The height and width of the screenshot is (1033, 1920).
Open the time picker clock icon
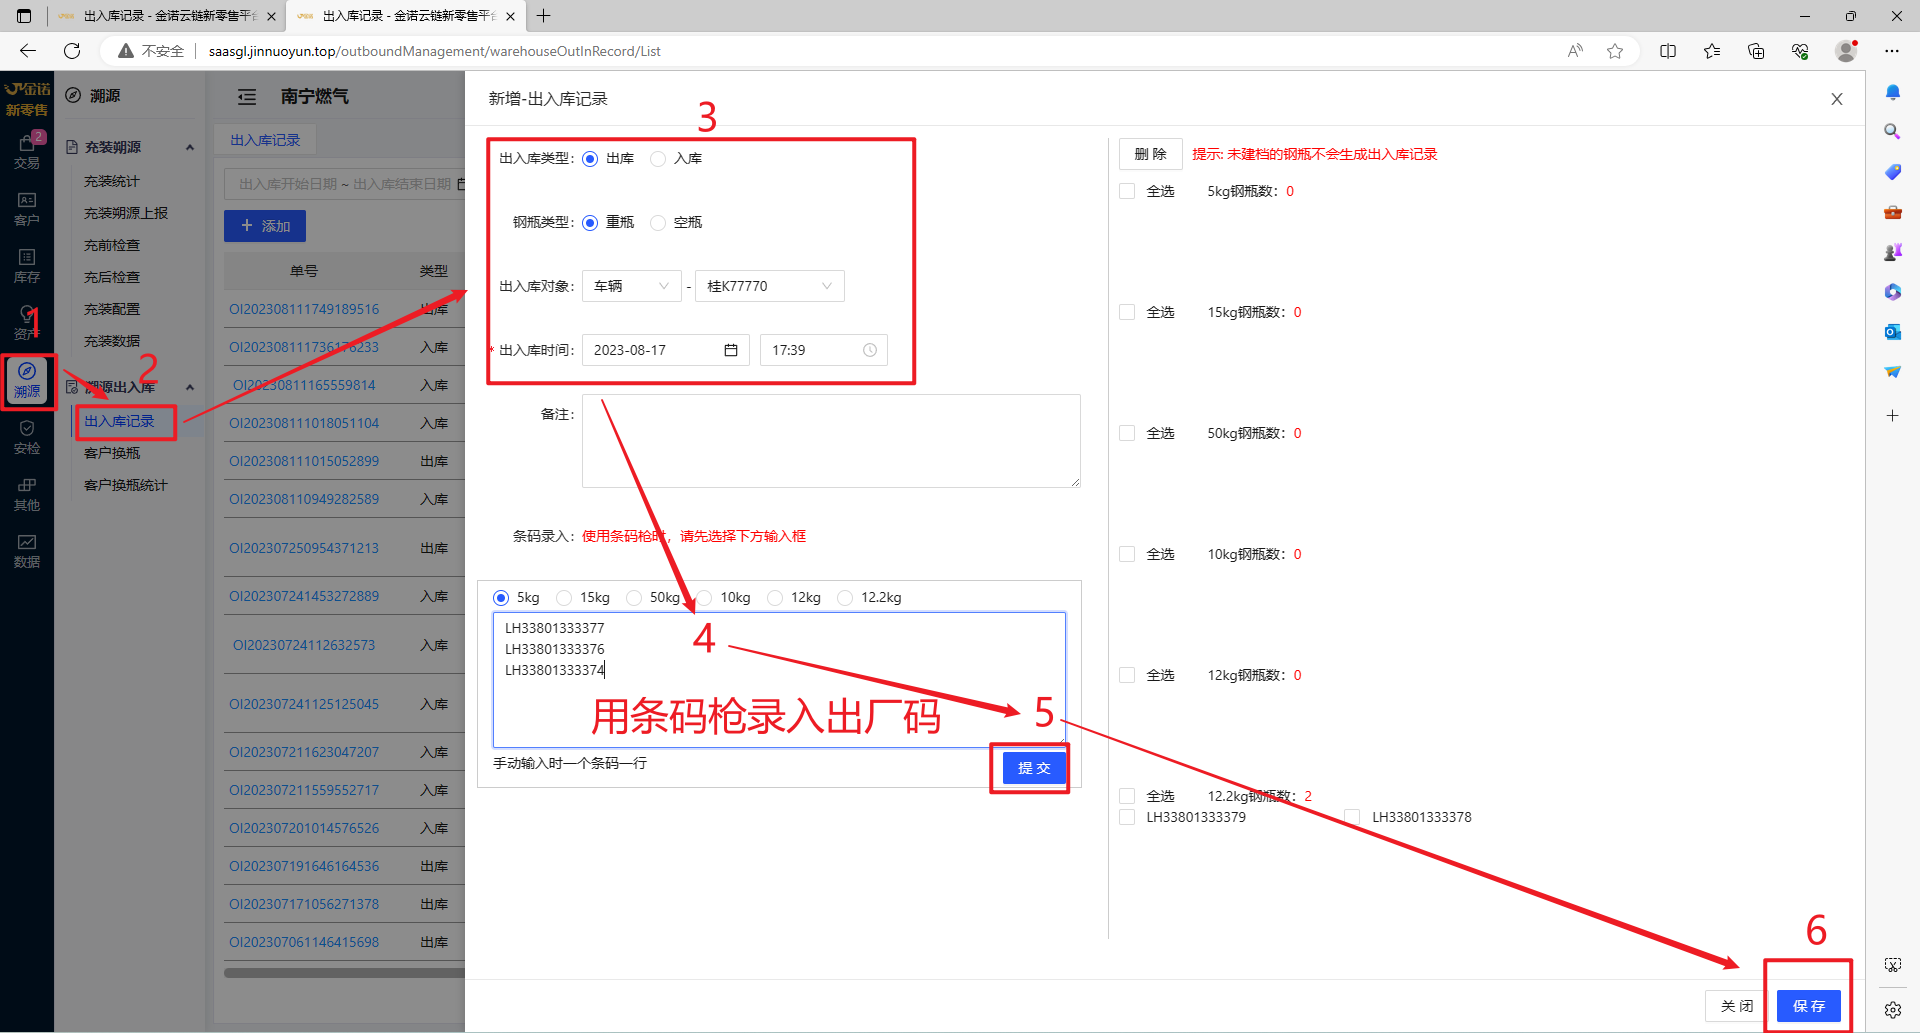coord(870,350)
